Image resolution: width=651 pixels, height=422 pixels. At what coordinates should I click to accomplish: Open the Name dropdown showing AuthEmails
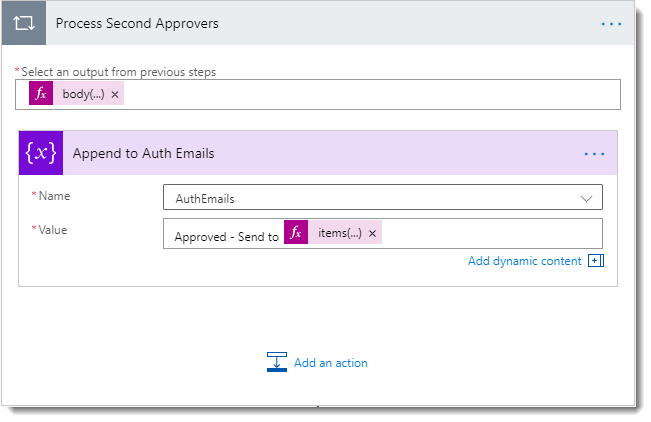pos(370,198)
